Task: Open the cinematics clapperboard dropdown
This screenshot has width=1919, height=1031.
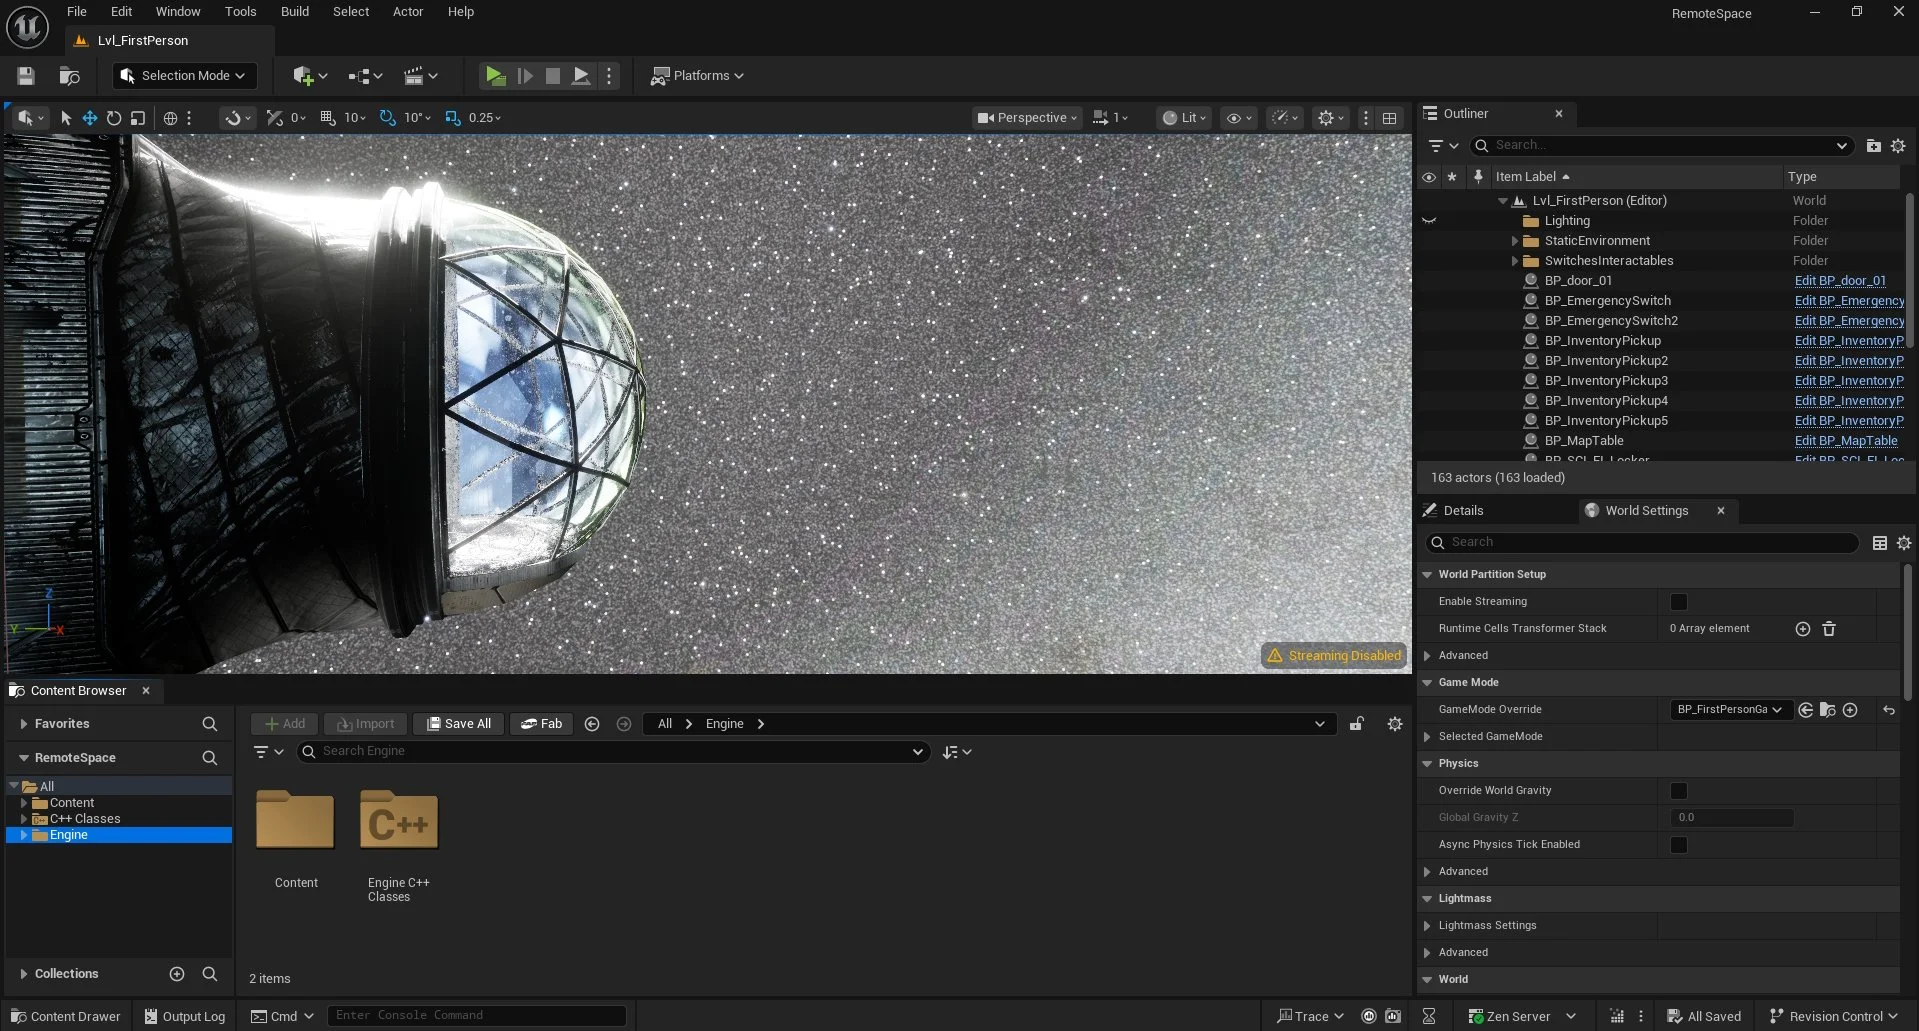Action: pos(420,76)
